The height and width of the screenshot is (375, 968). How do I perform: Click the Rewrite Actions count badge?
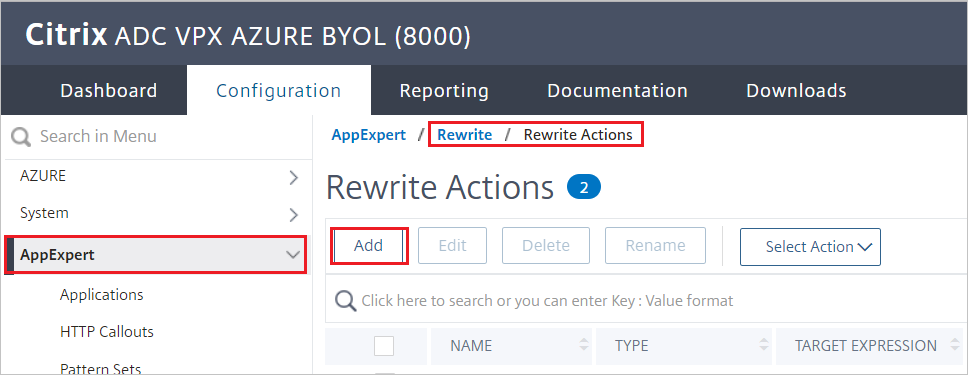[583, 187]
